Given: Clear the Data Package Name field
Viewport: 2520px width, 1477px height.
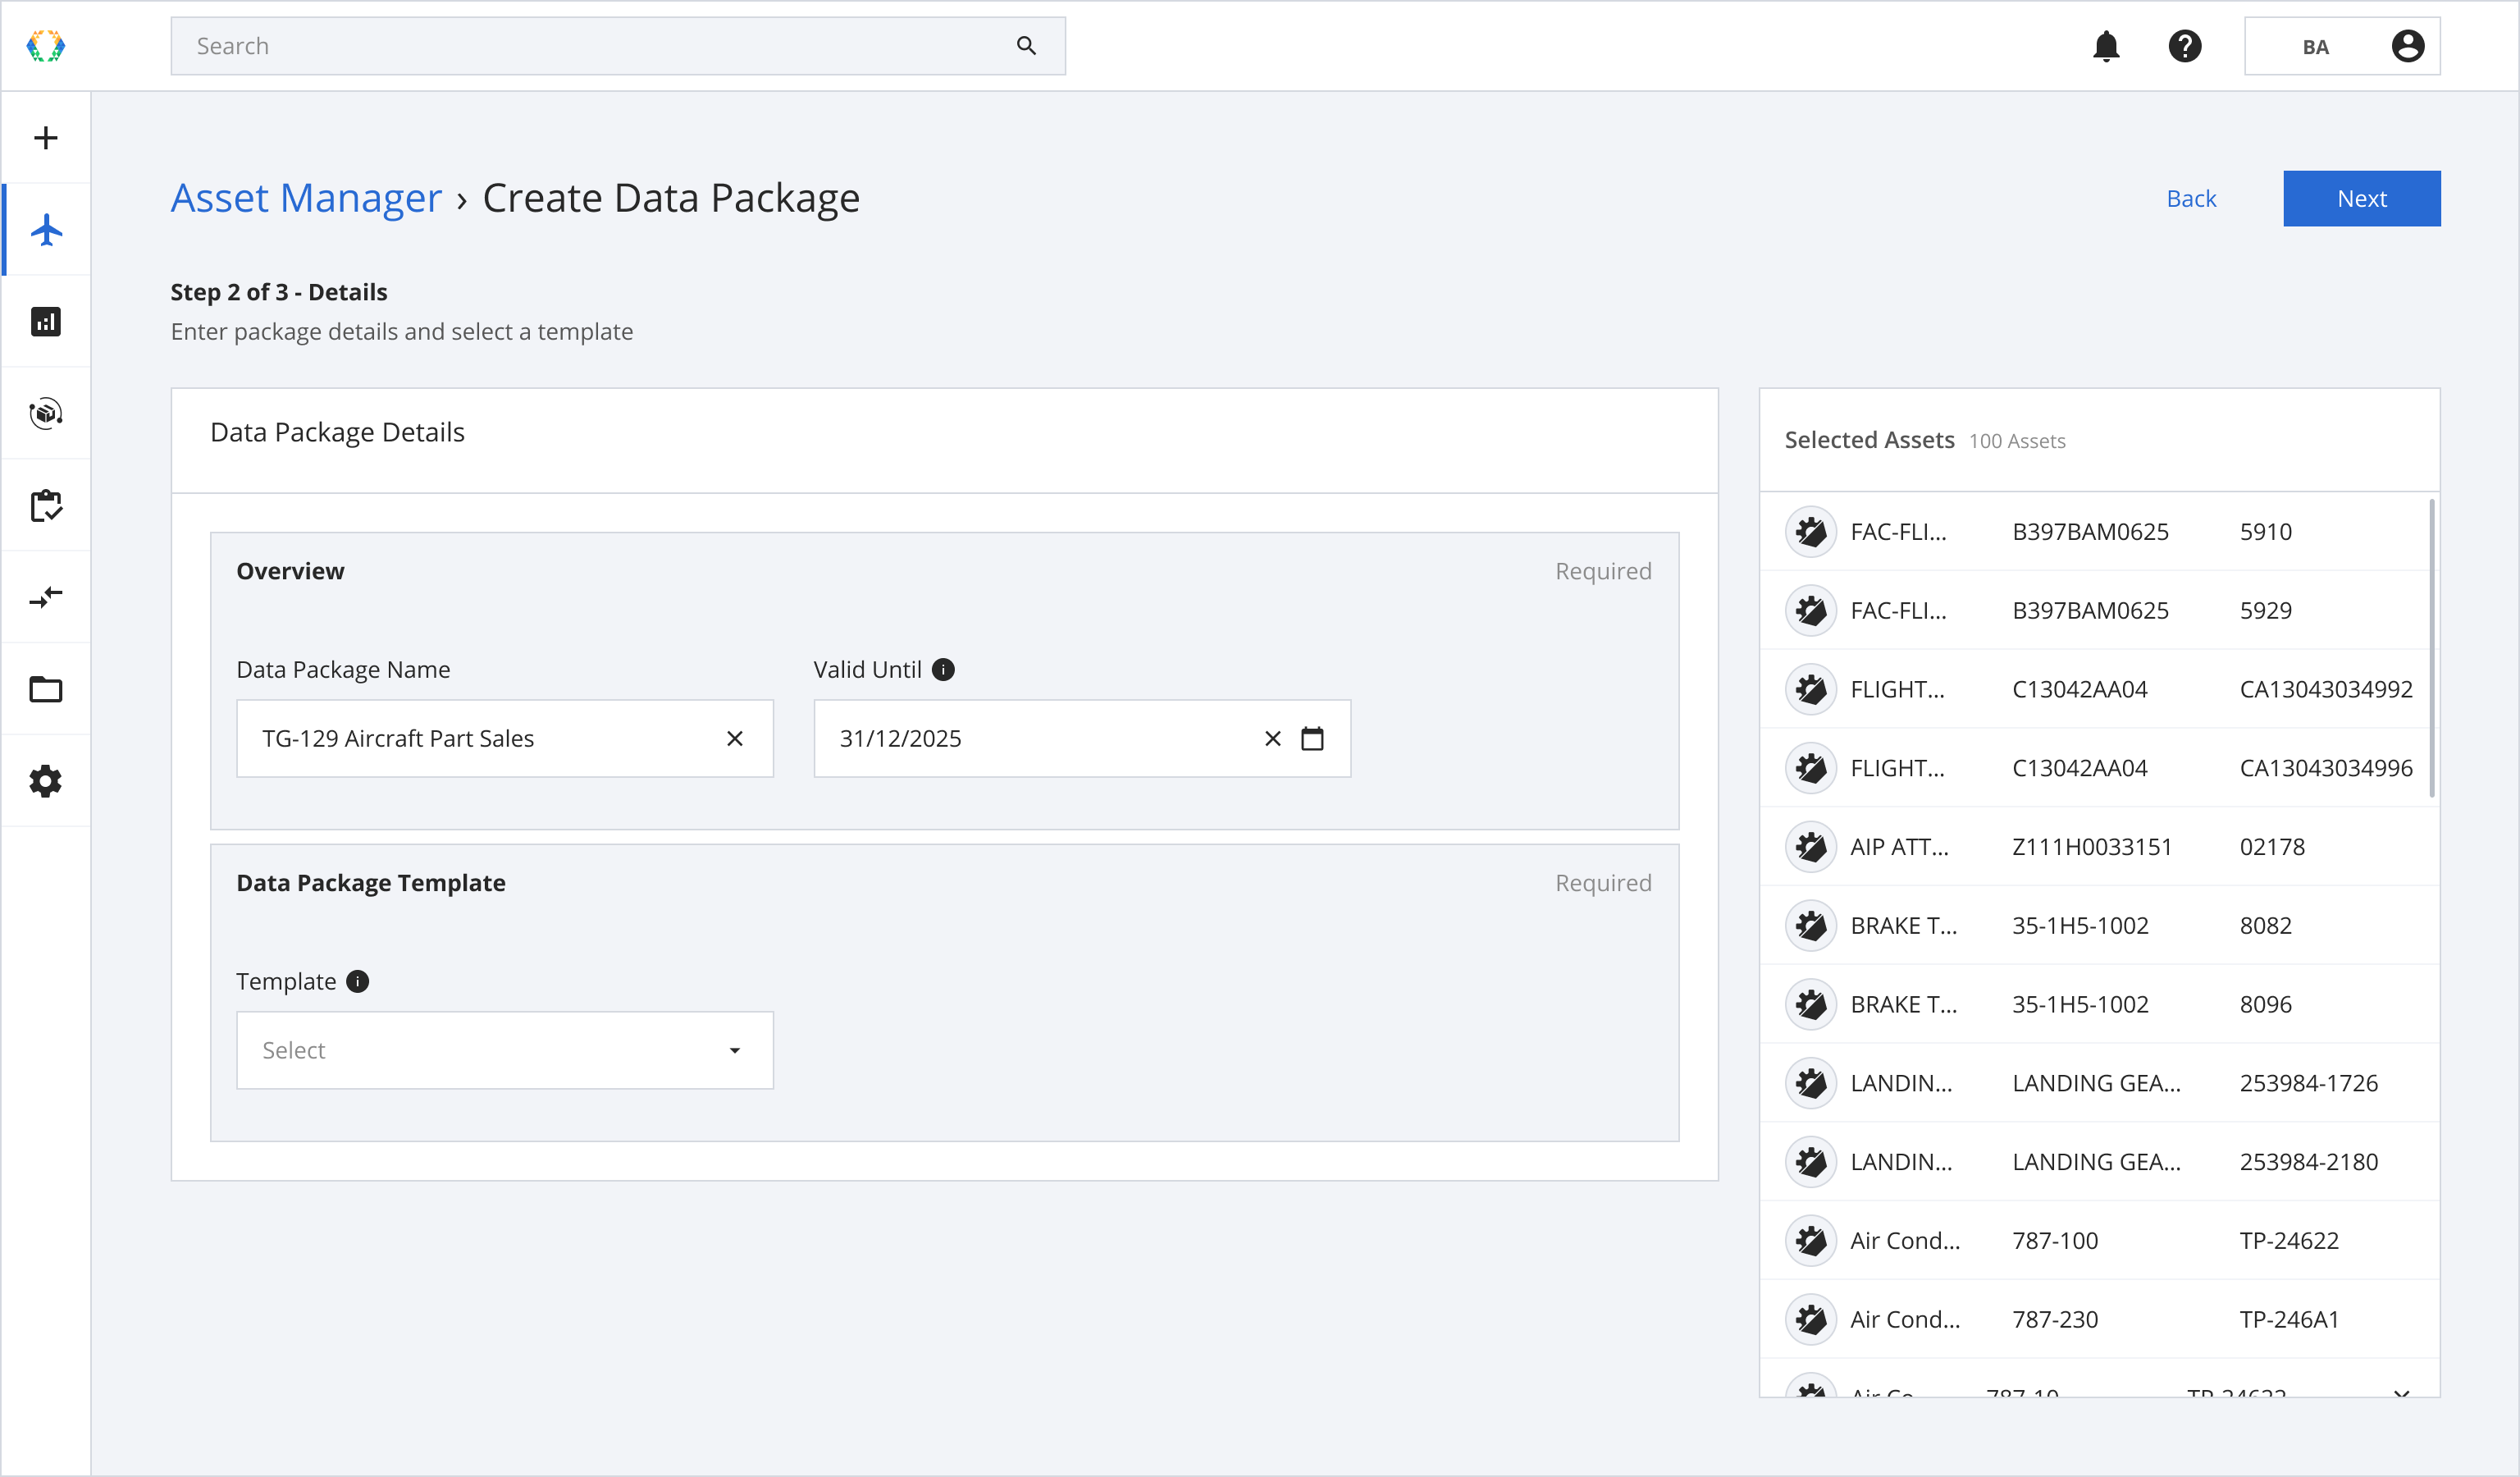Looking at the screenshot, I should [735, 739].
